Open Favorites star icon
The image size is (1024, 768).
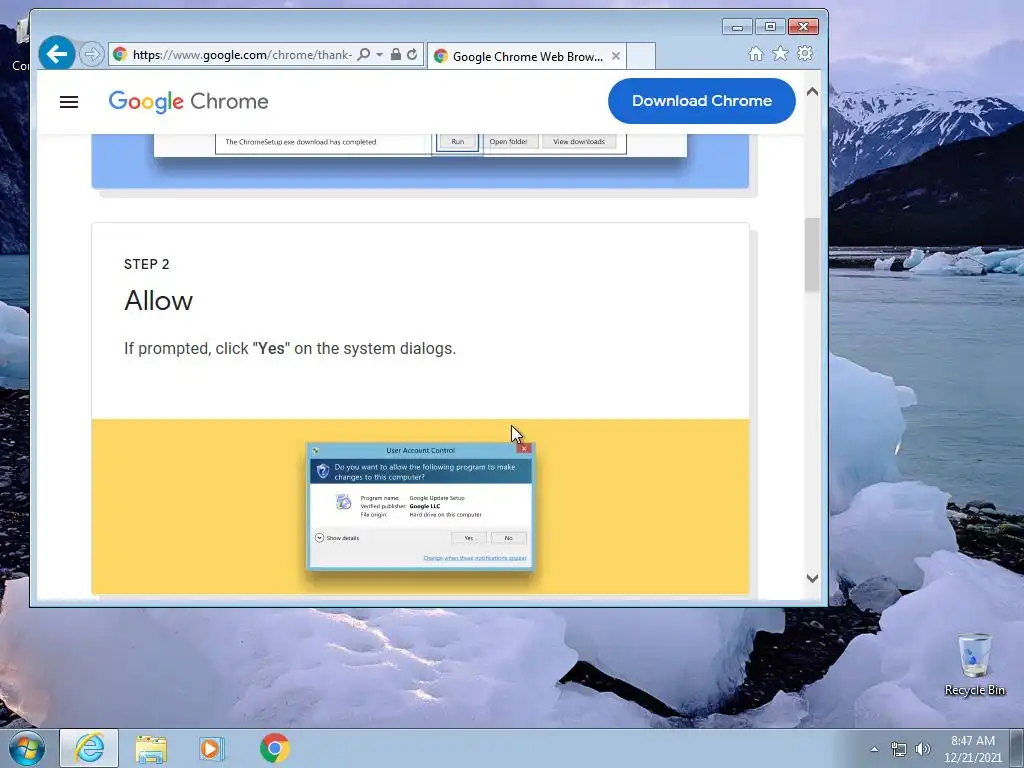[x=780, y=54]
